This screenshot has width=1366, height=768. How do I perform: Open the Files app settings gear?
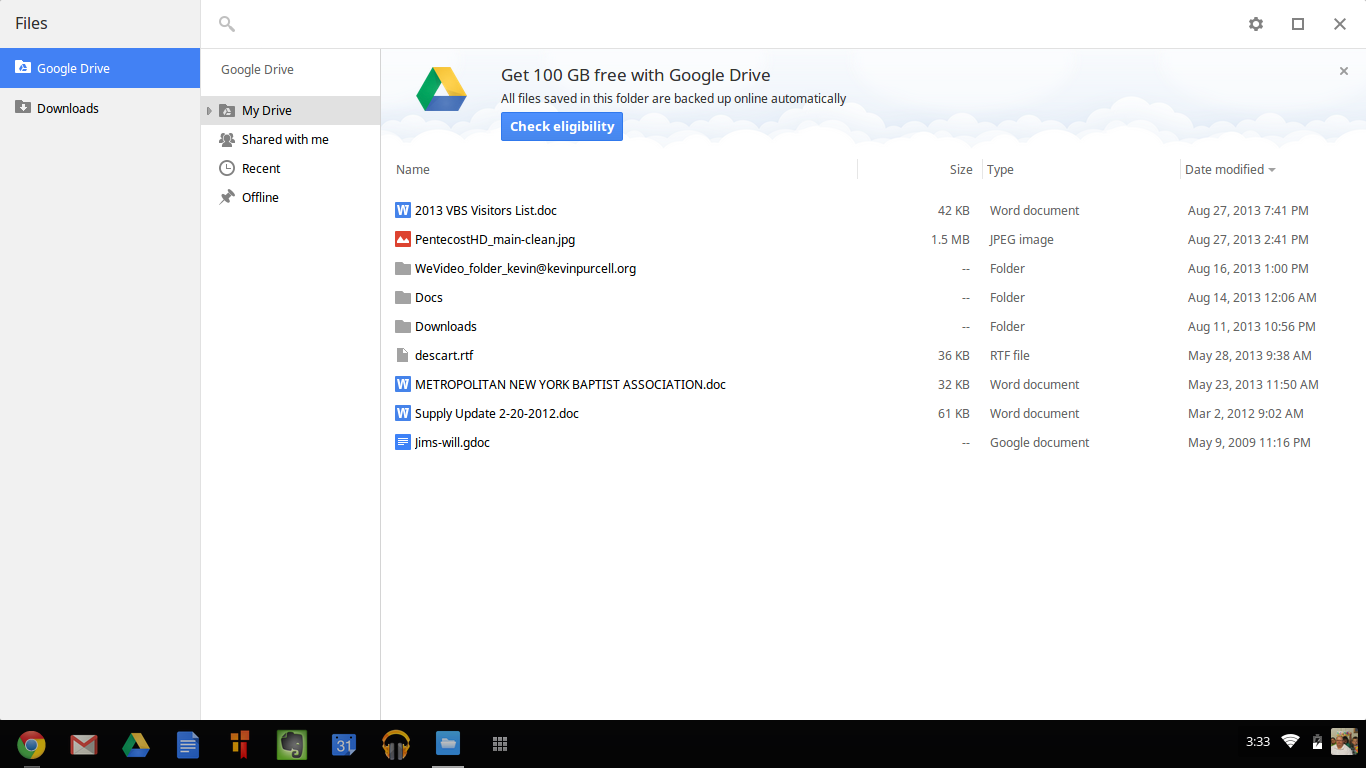(x=1255, y=23)
